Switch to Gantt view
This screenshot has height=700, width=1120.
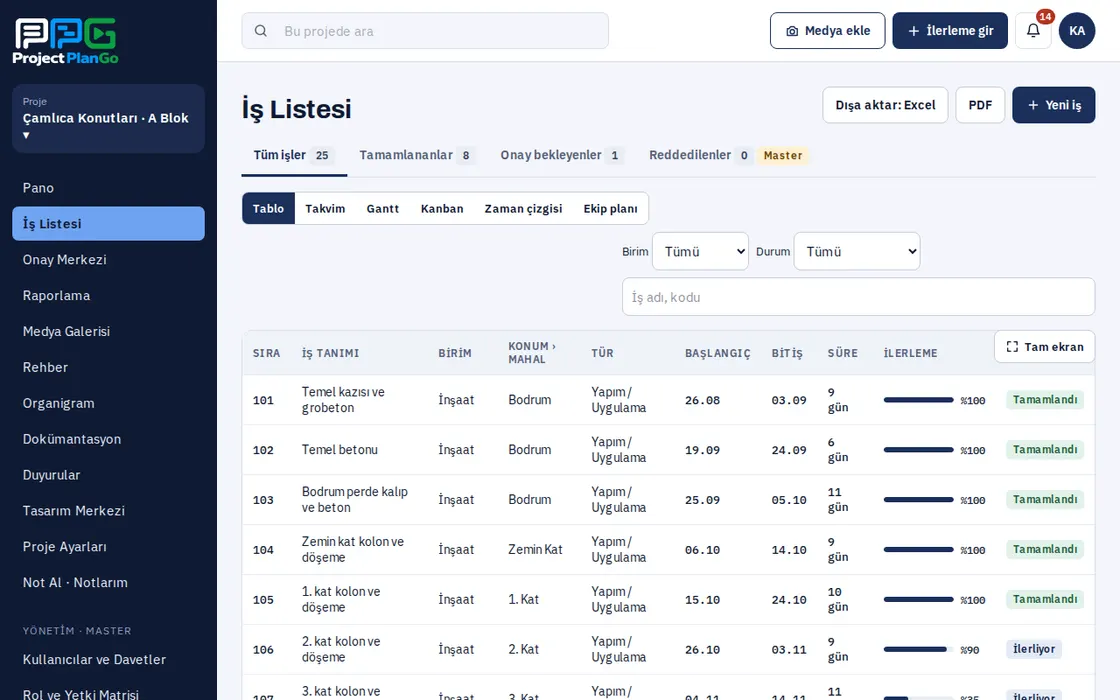[x=383, y=209]
